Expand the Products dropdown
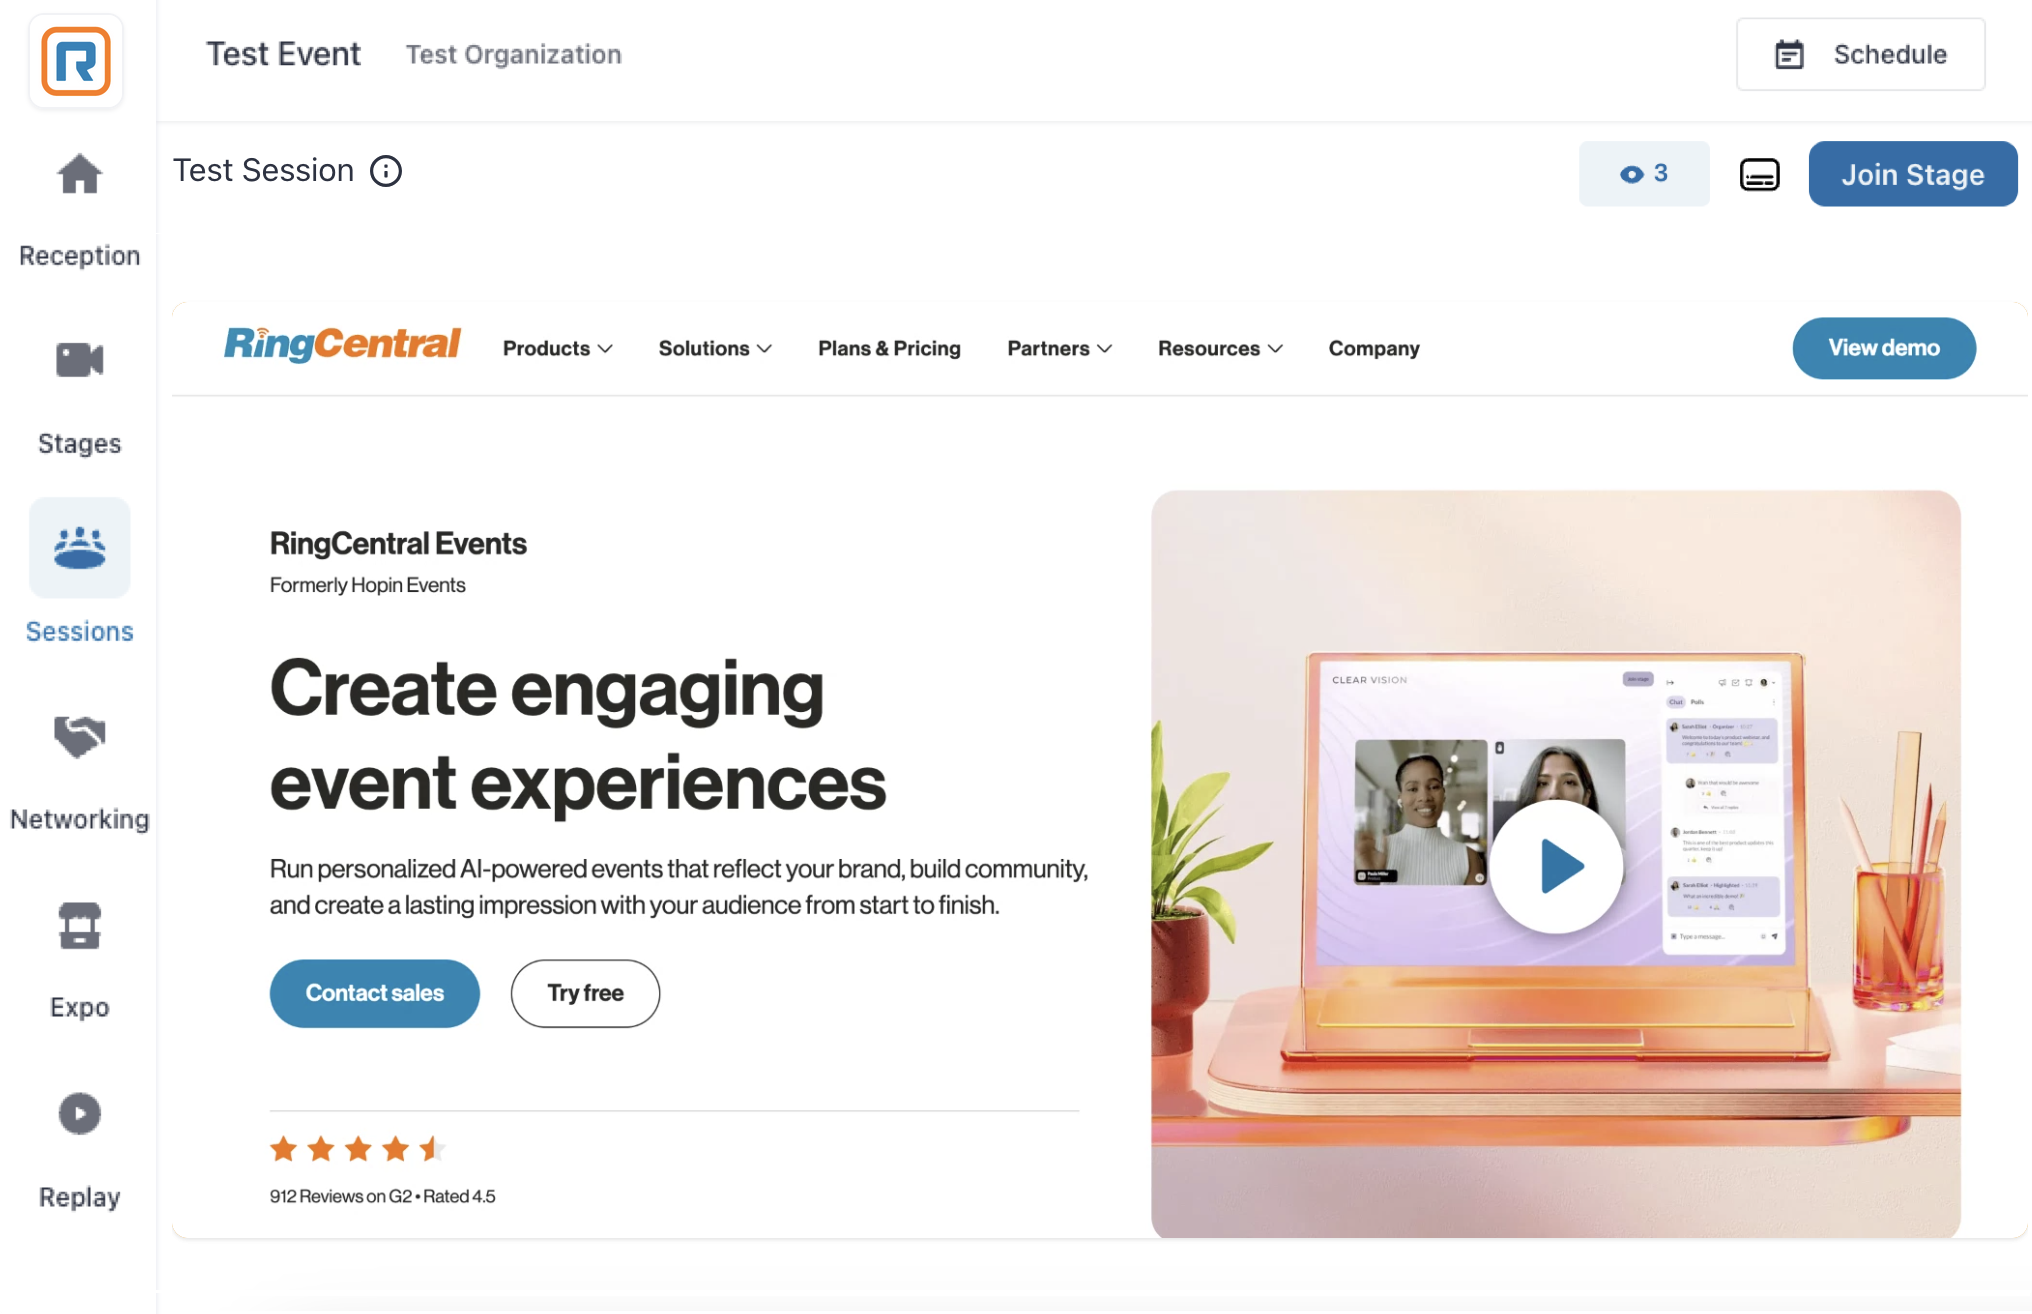The height and width of the screenshot is (1314, 2032). (557, 348)
